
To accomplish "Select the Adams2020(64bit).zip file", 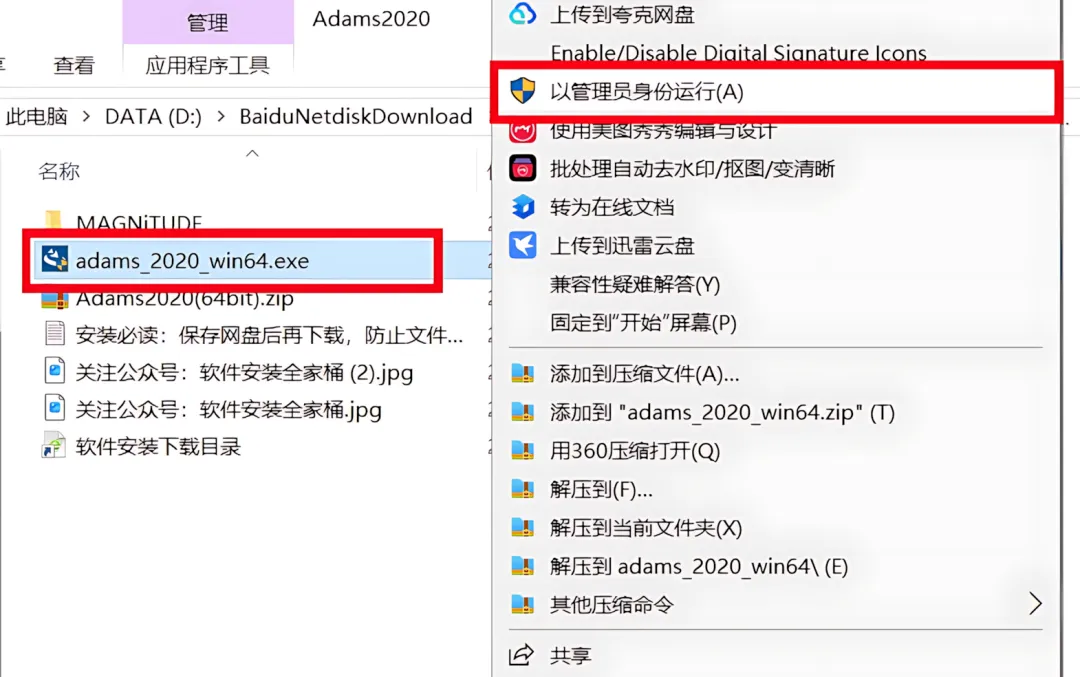I will [184, 299].
